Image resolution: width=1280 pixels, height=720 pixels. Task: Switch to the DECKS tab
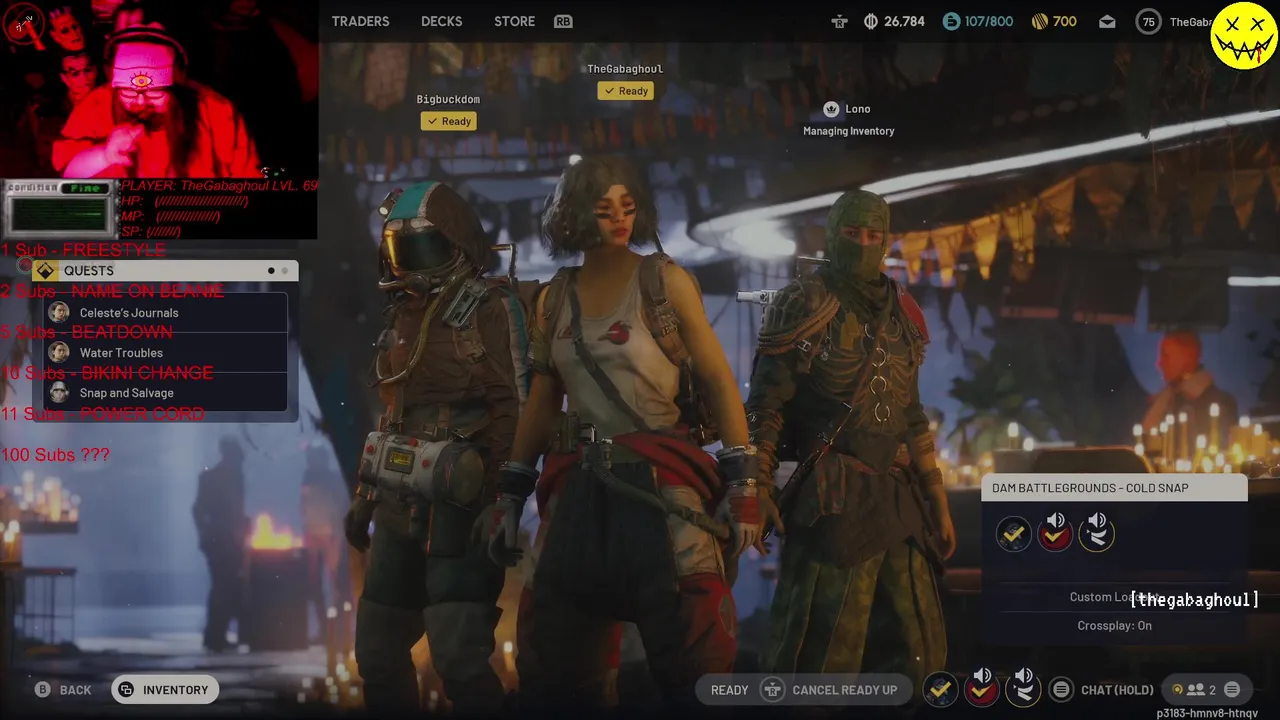[x=441, y=21]
